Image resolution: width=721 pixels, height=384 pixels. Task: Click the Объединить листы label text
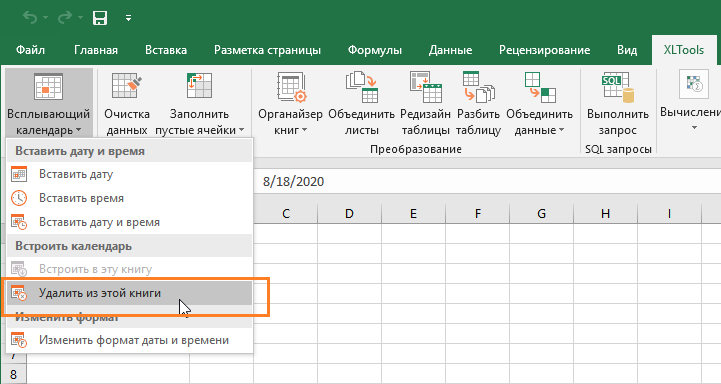click(361, 122)
